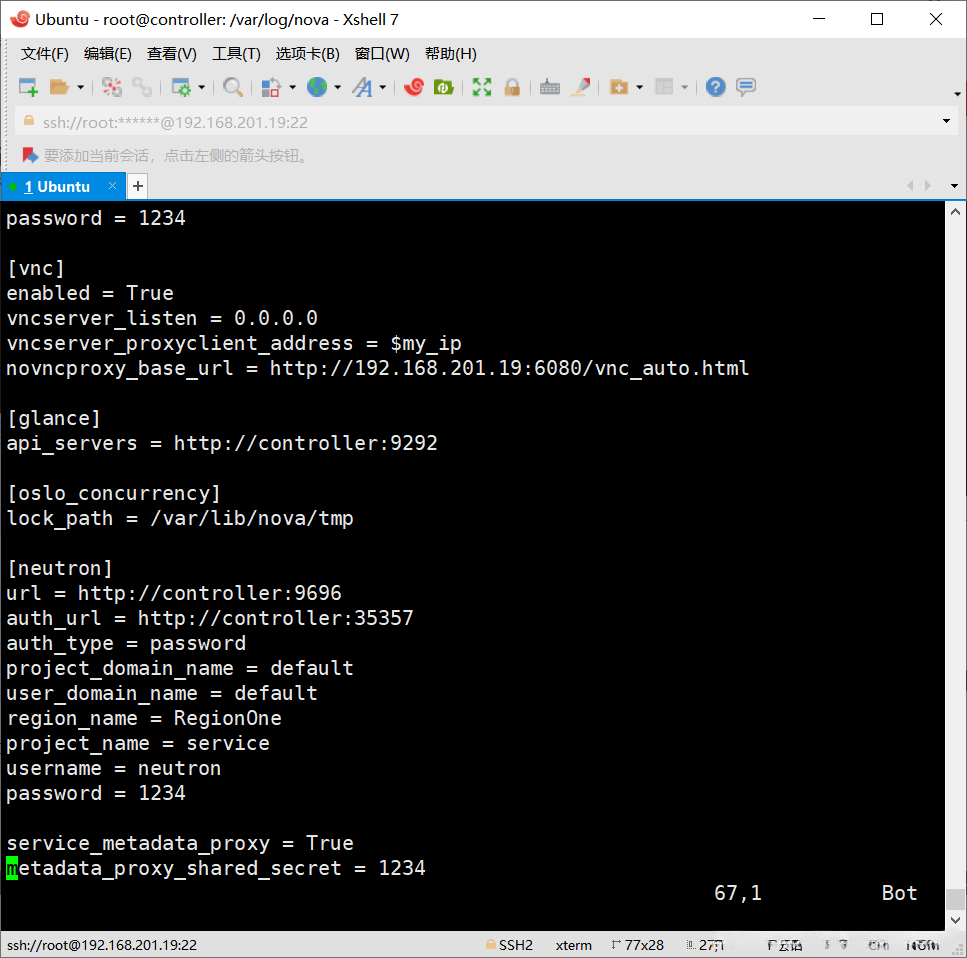Viewport: 967px width, 958px height.
Task: Toggle full screen mode icon
Action: (x=482, y=87)
